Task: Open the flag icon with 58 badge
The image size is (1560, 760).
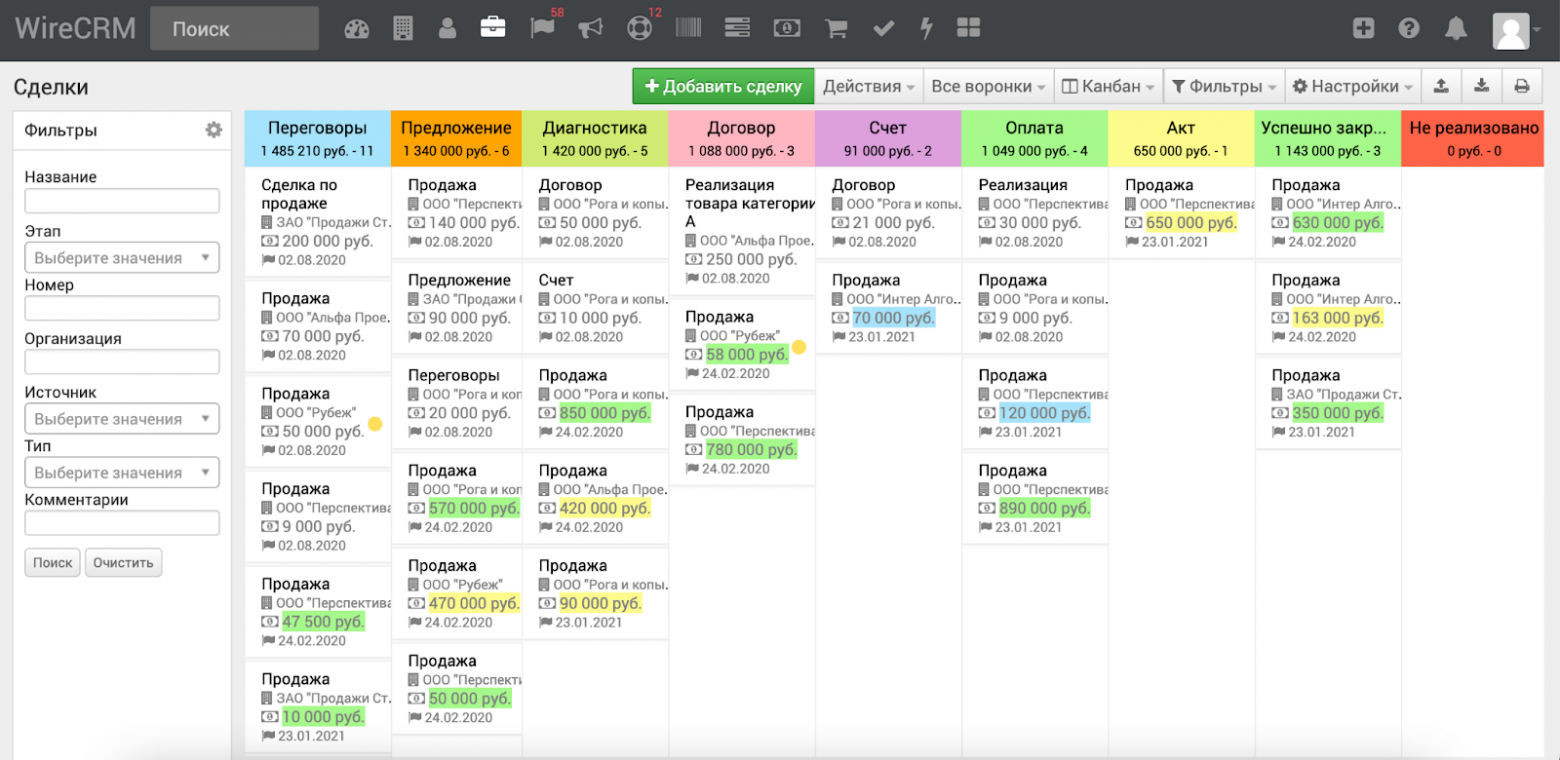Action: 542,29
